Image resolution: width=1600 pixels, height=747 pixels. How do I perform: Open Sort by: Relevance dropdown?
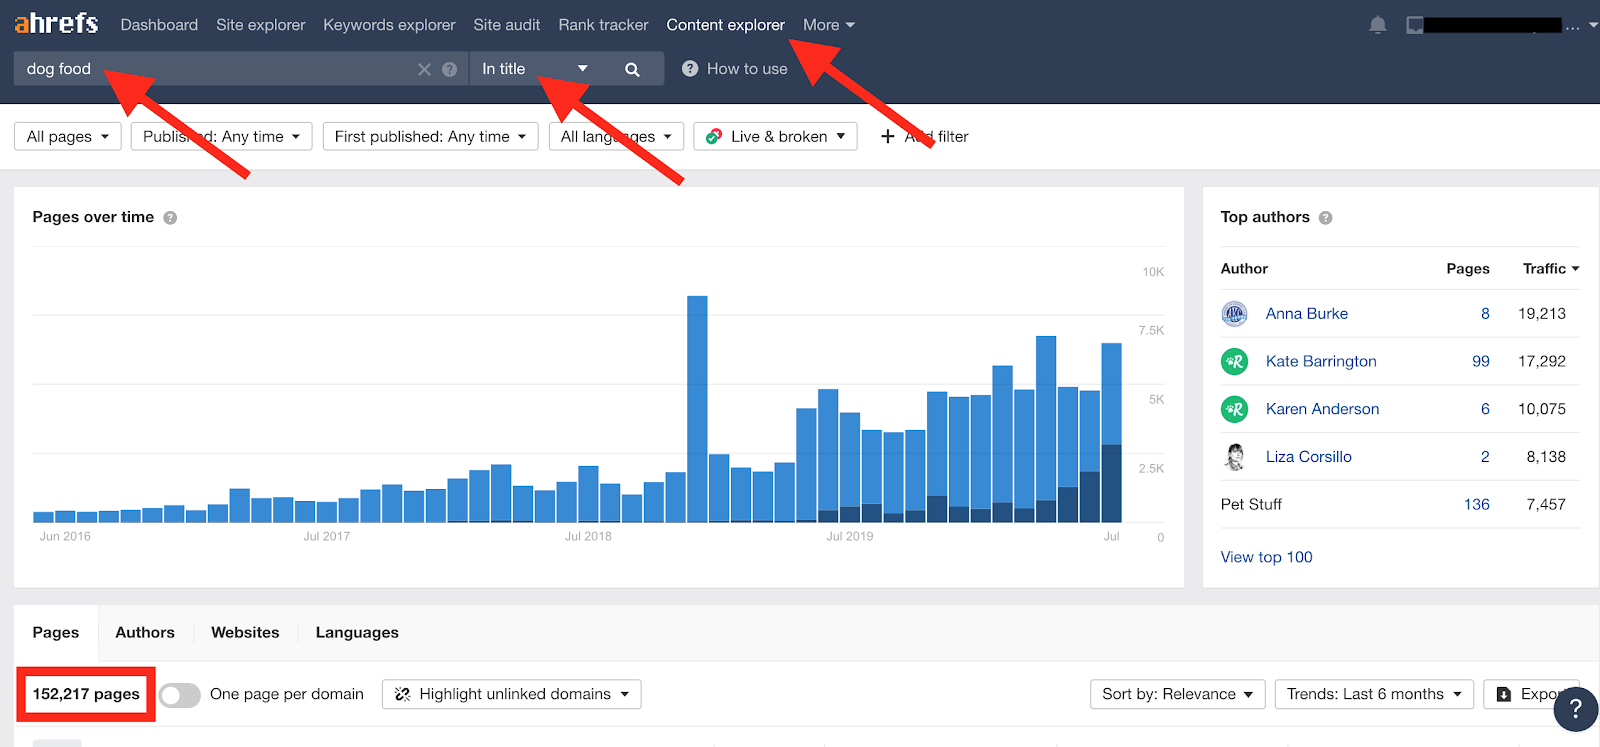pos(1178,695)
